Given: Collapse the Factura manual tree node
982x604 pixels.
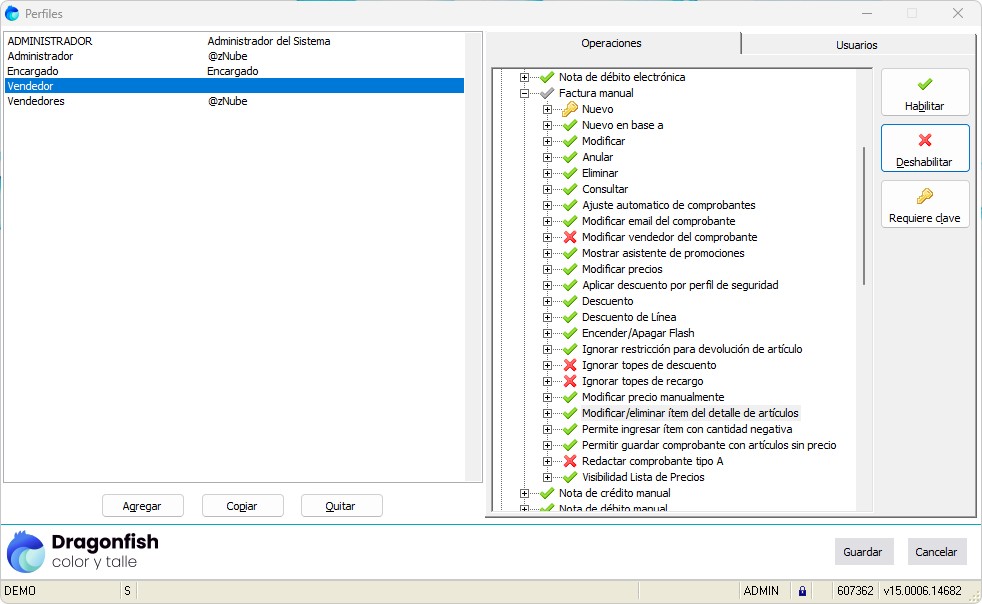Looking at the screenshot, I should coord(524,93).
